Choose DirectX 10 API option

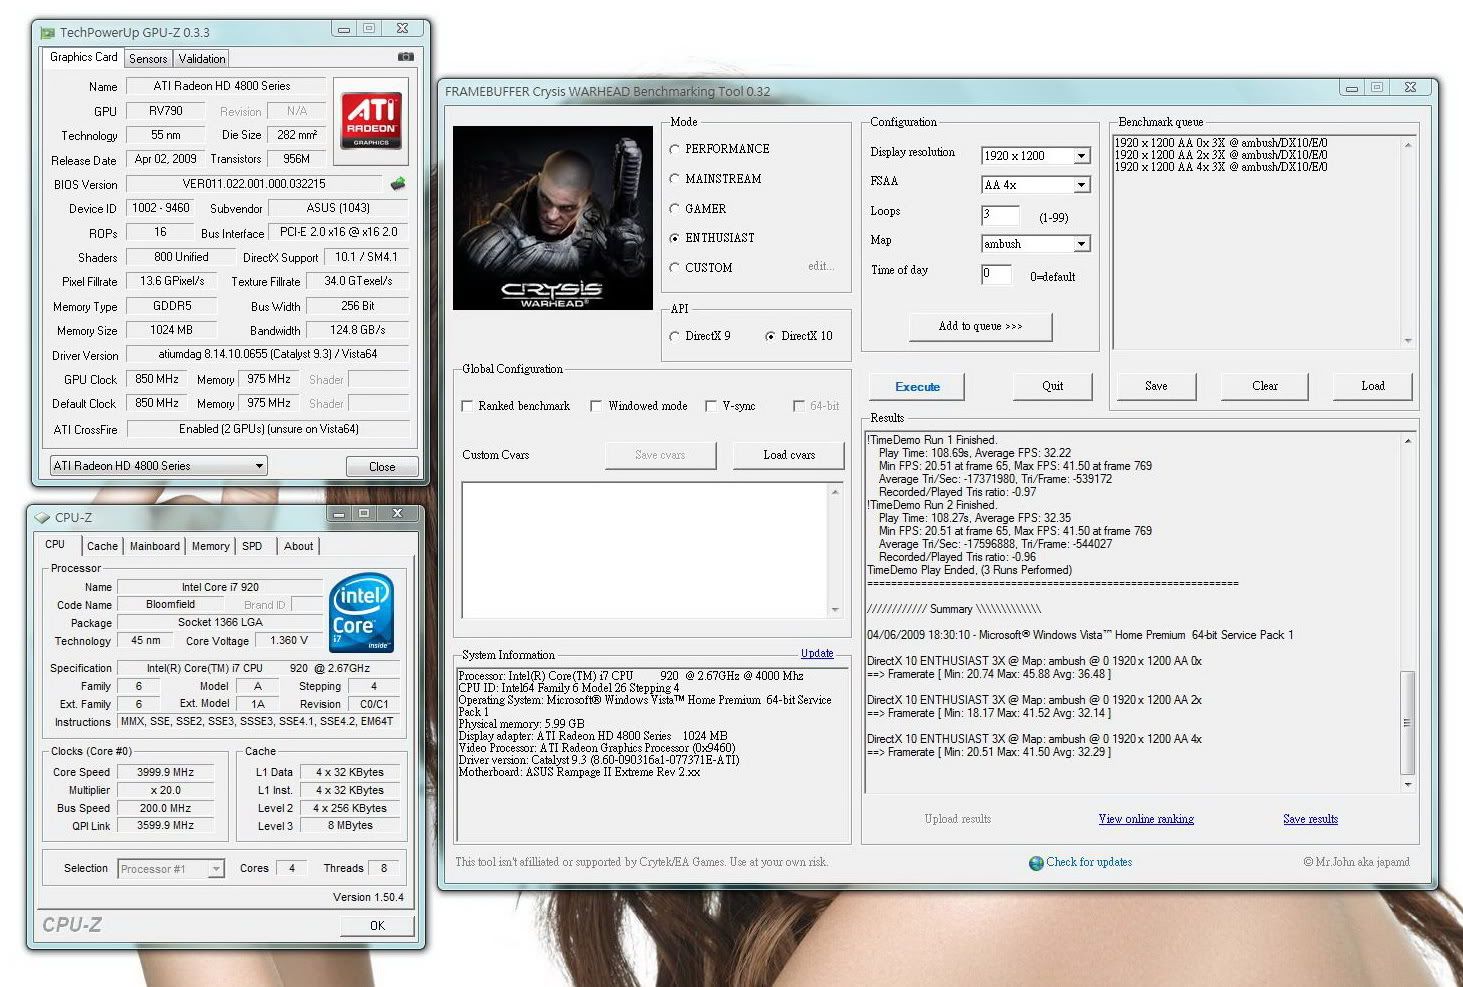(770, 336)
